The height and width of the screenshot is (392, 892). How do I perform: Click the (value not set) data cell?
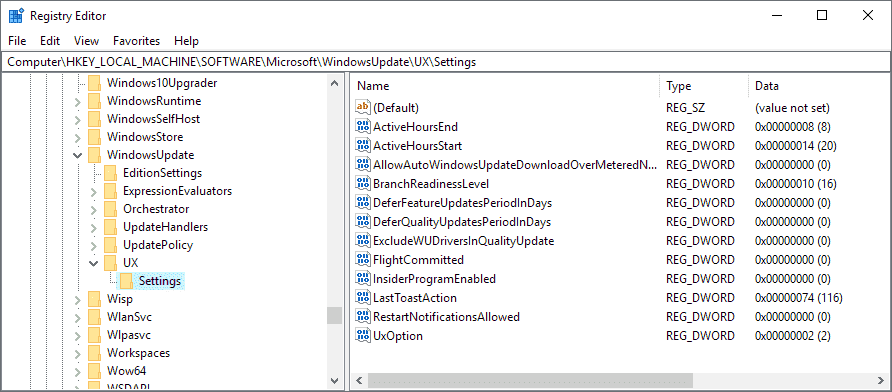click(792, 108)
